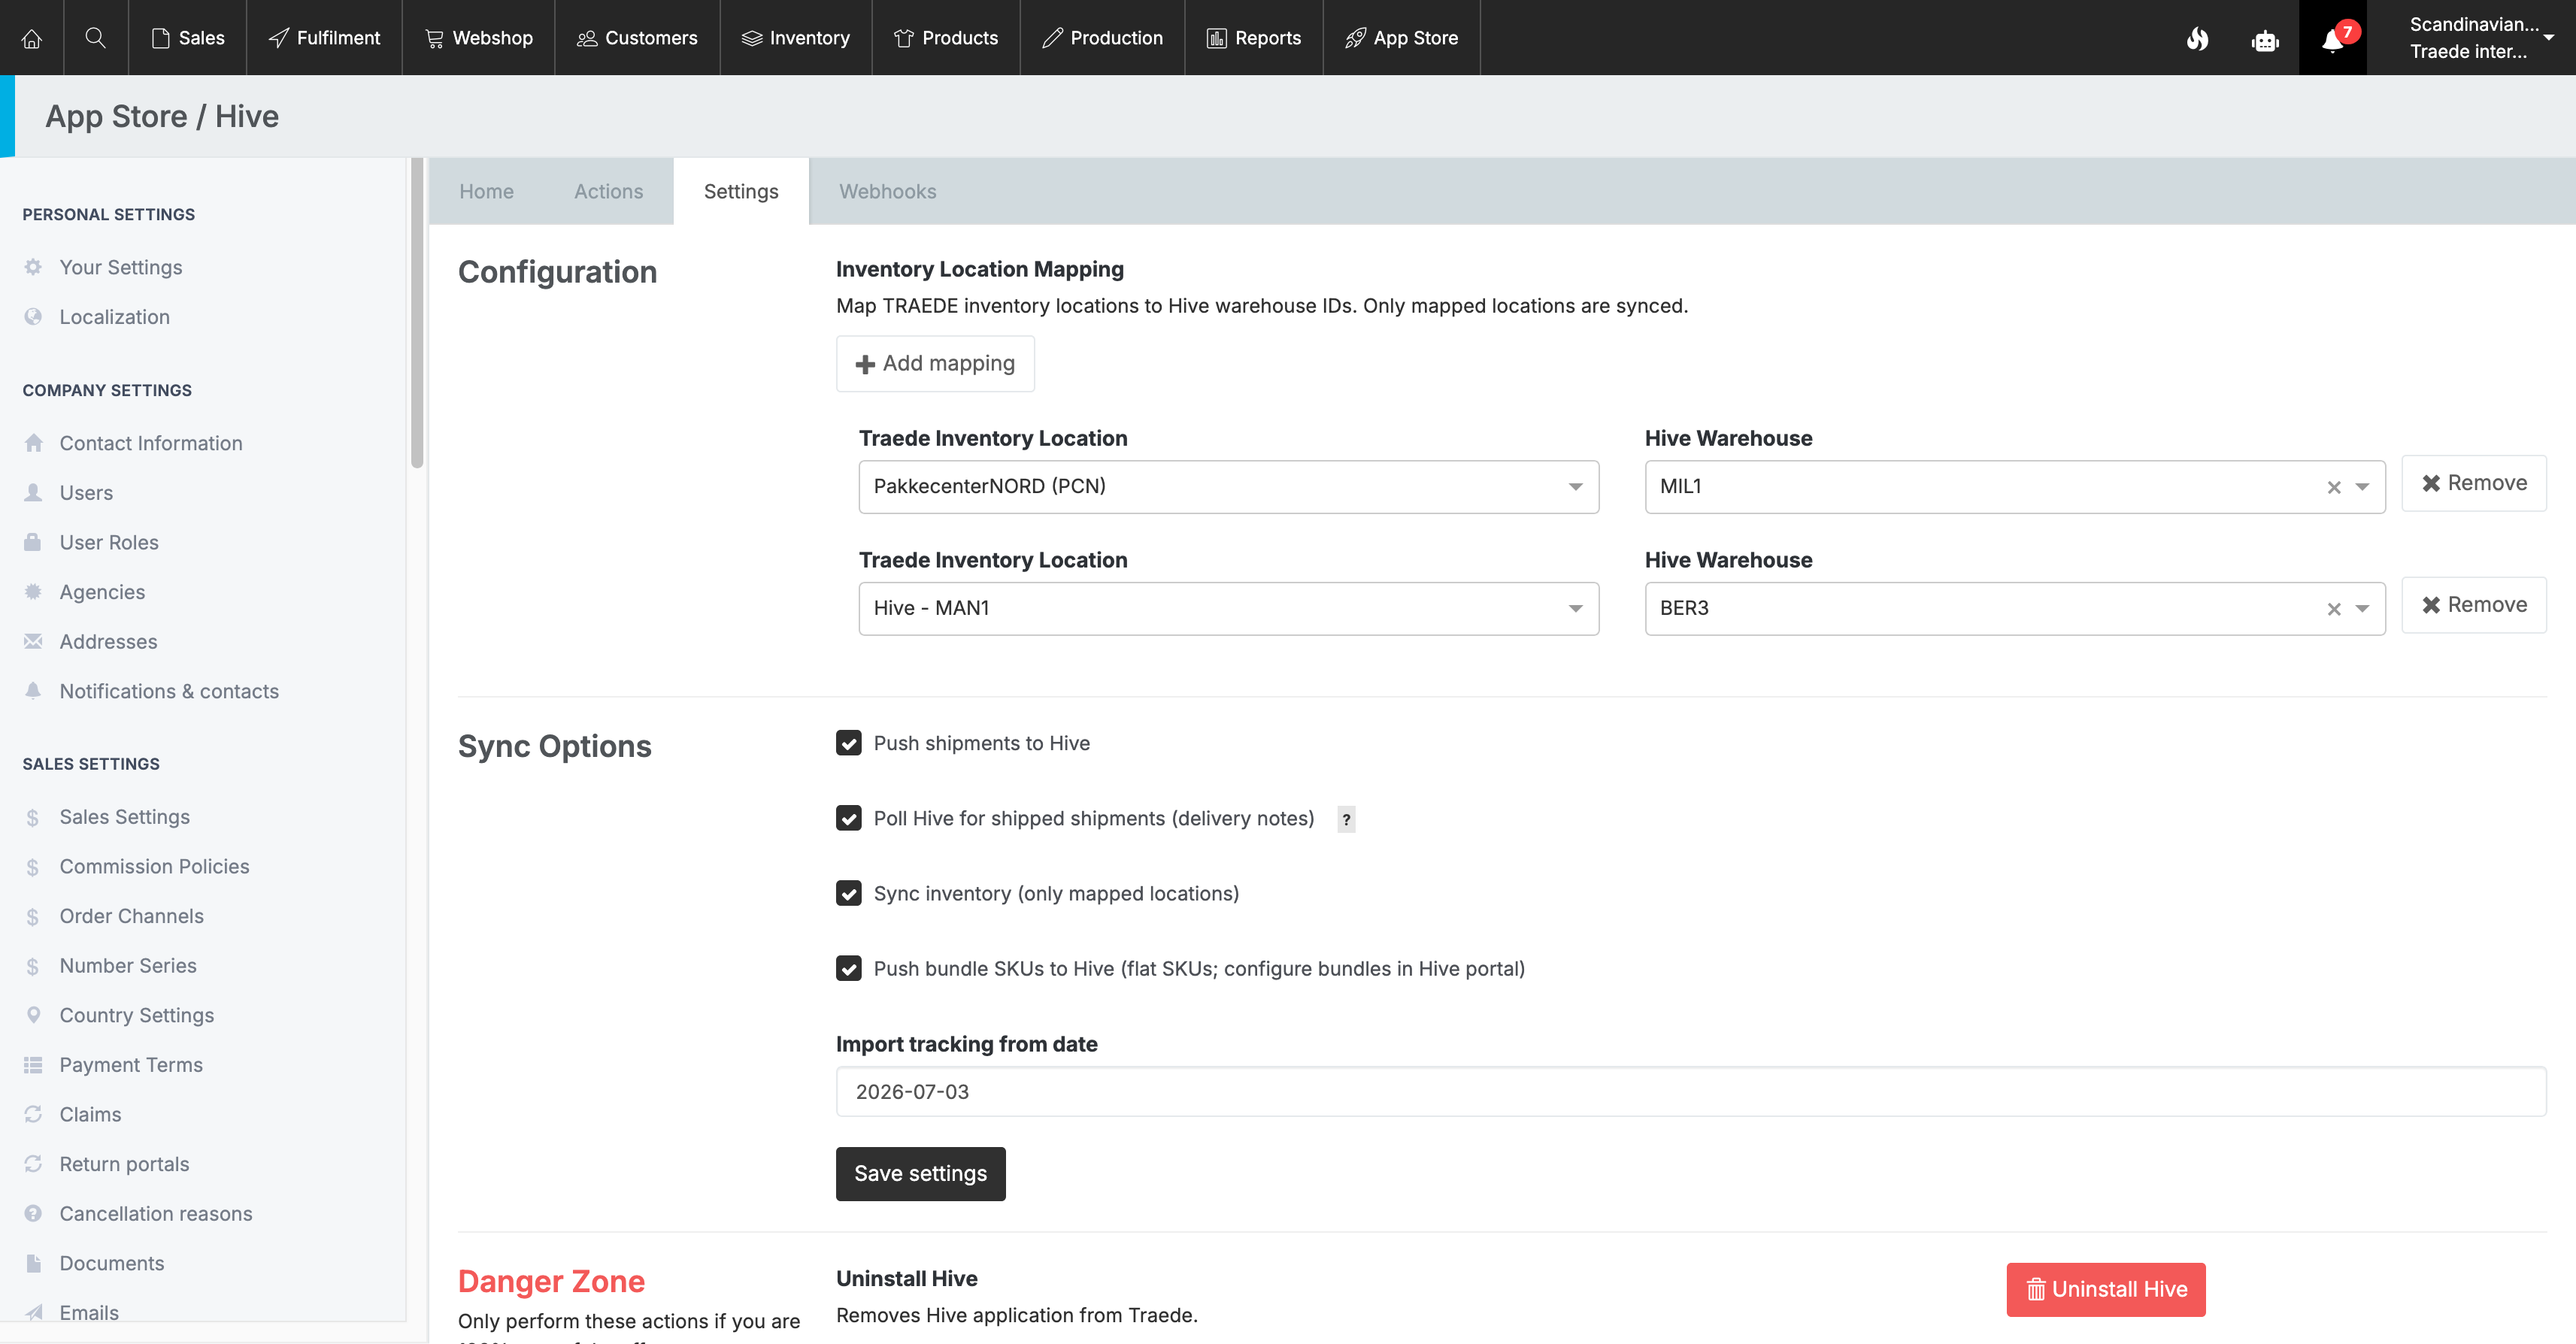Click the person icon beside Users
This screenshot has height=1344, width=2576.
tap(33, 493)
